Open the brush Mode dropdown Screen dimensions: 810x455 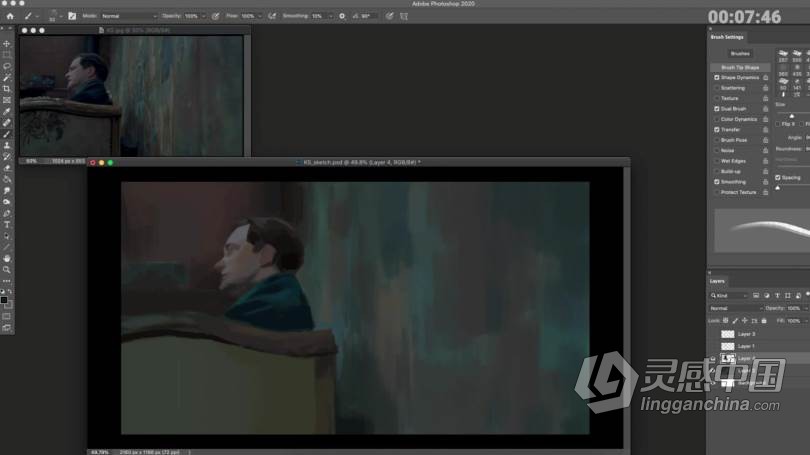pos(129,16)
